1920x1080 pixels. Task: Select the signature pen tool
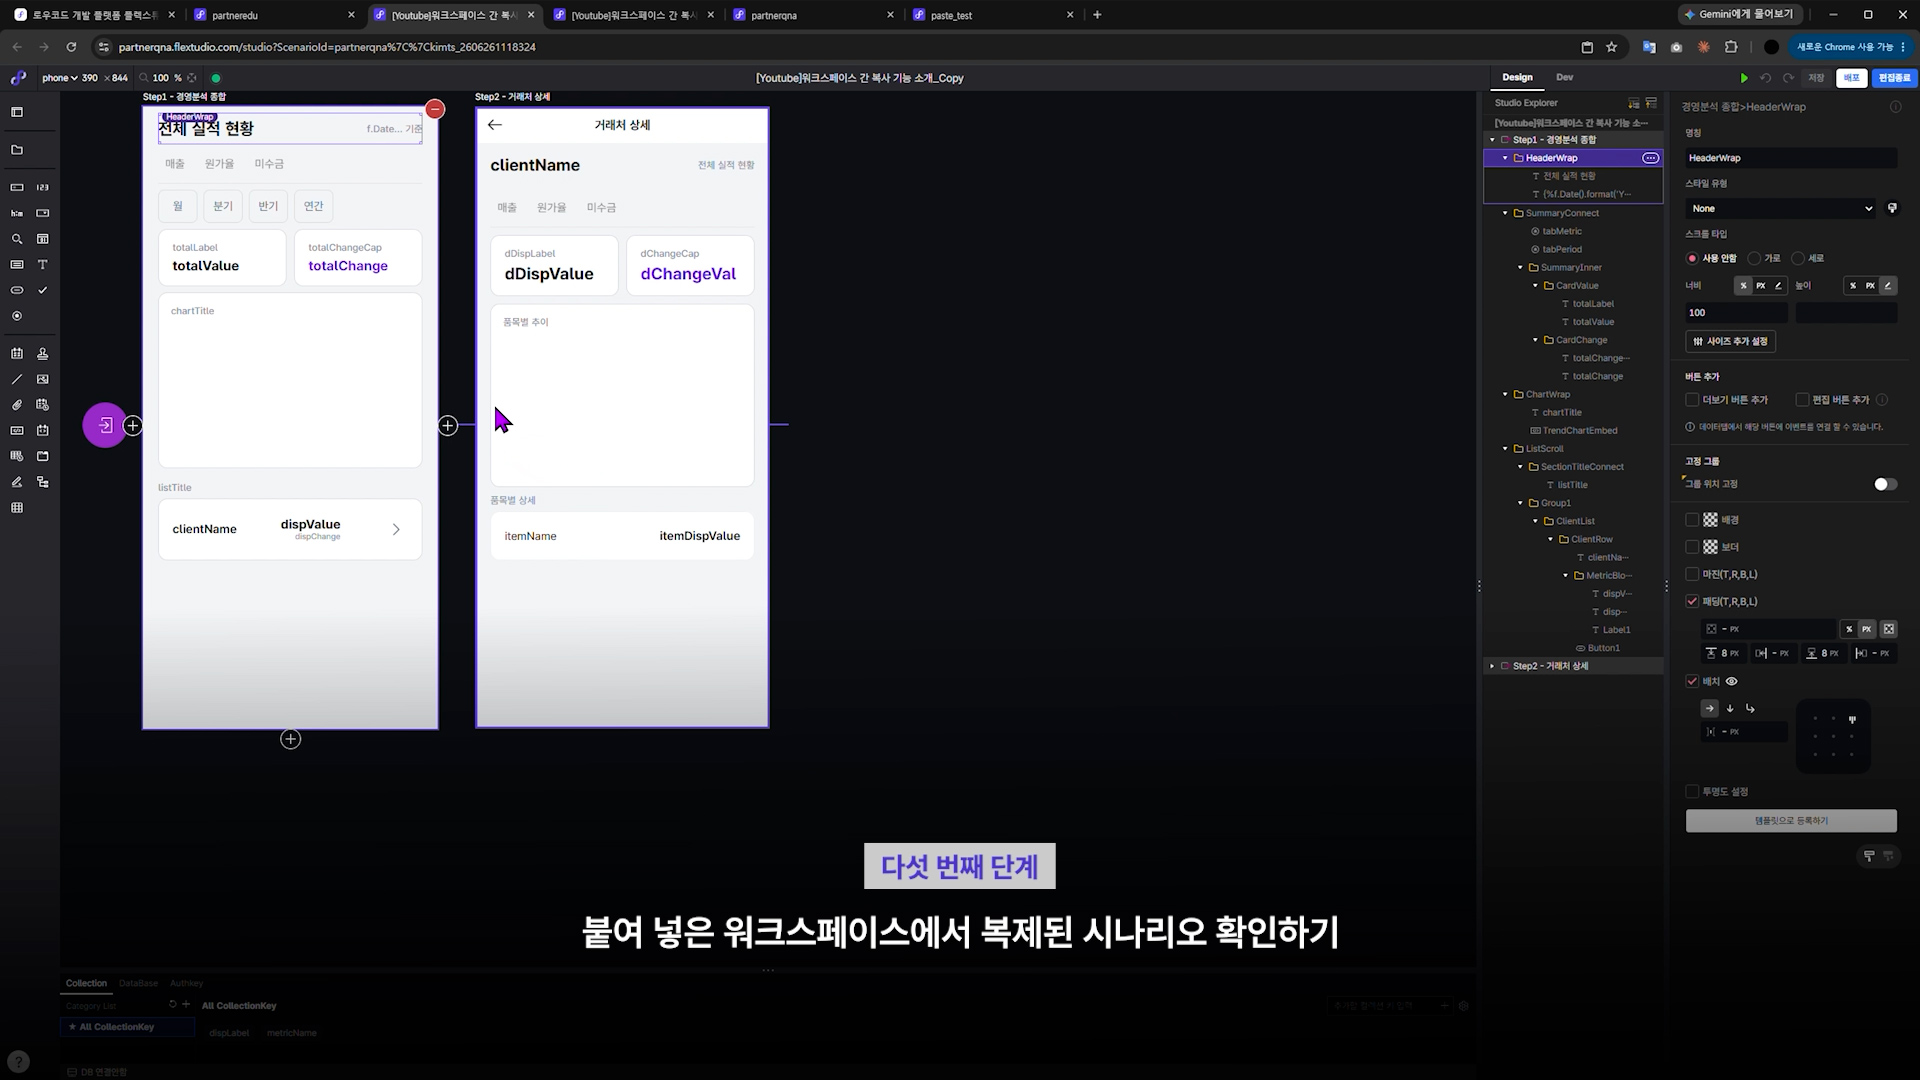click(17, 482)
